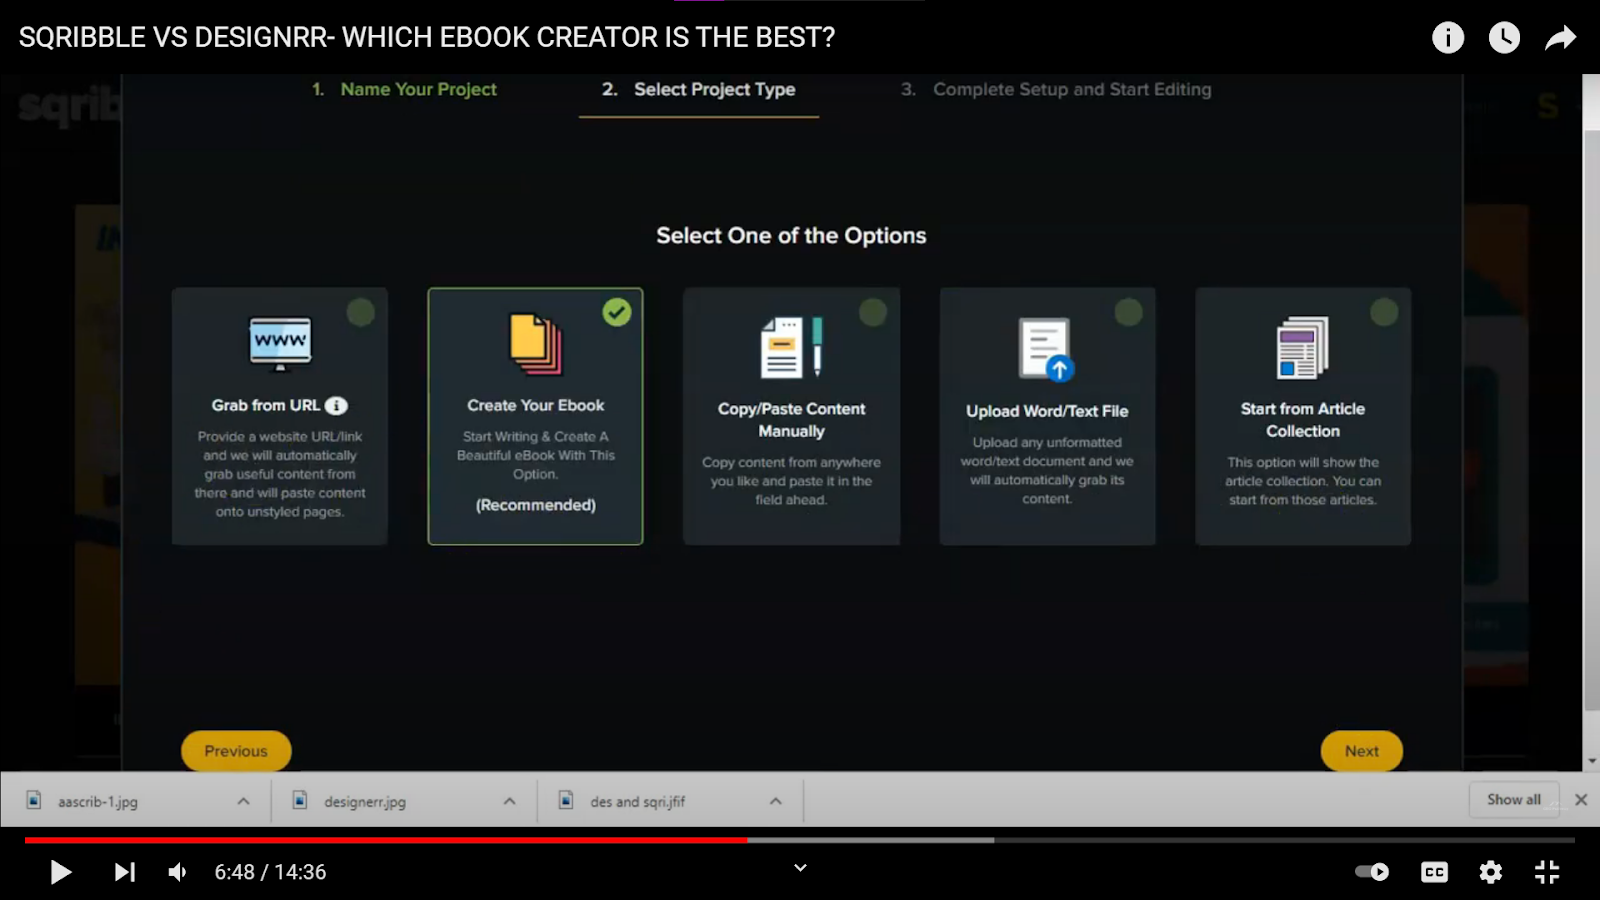Click the Grab from URL card title
Viewport: 1600px width, 900px height.
point(266,405)
